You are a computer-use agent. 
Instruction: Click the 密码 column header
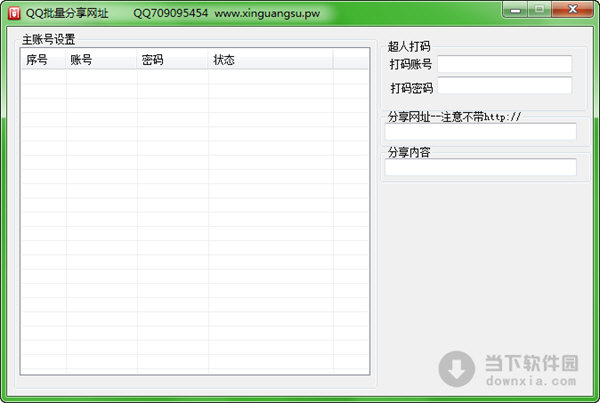coord(173,60)
